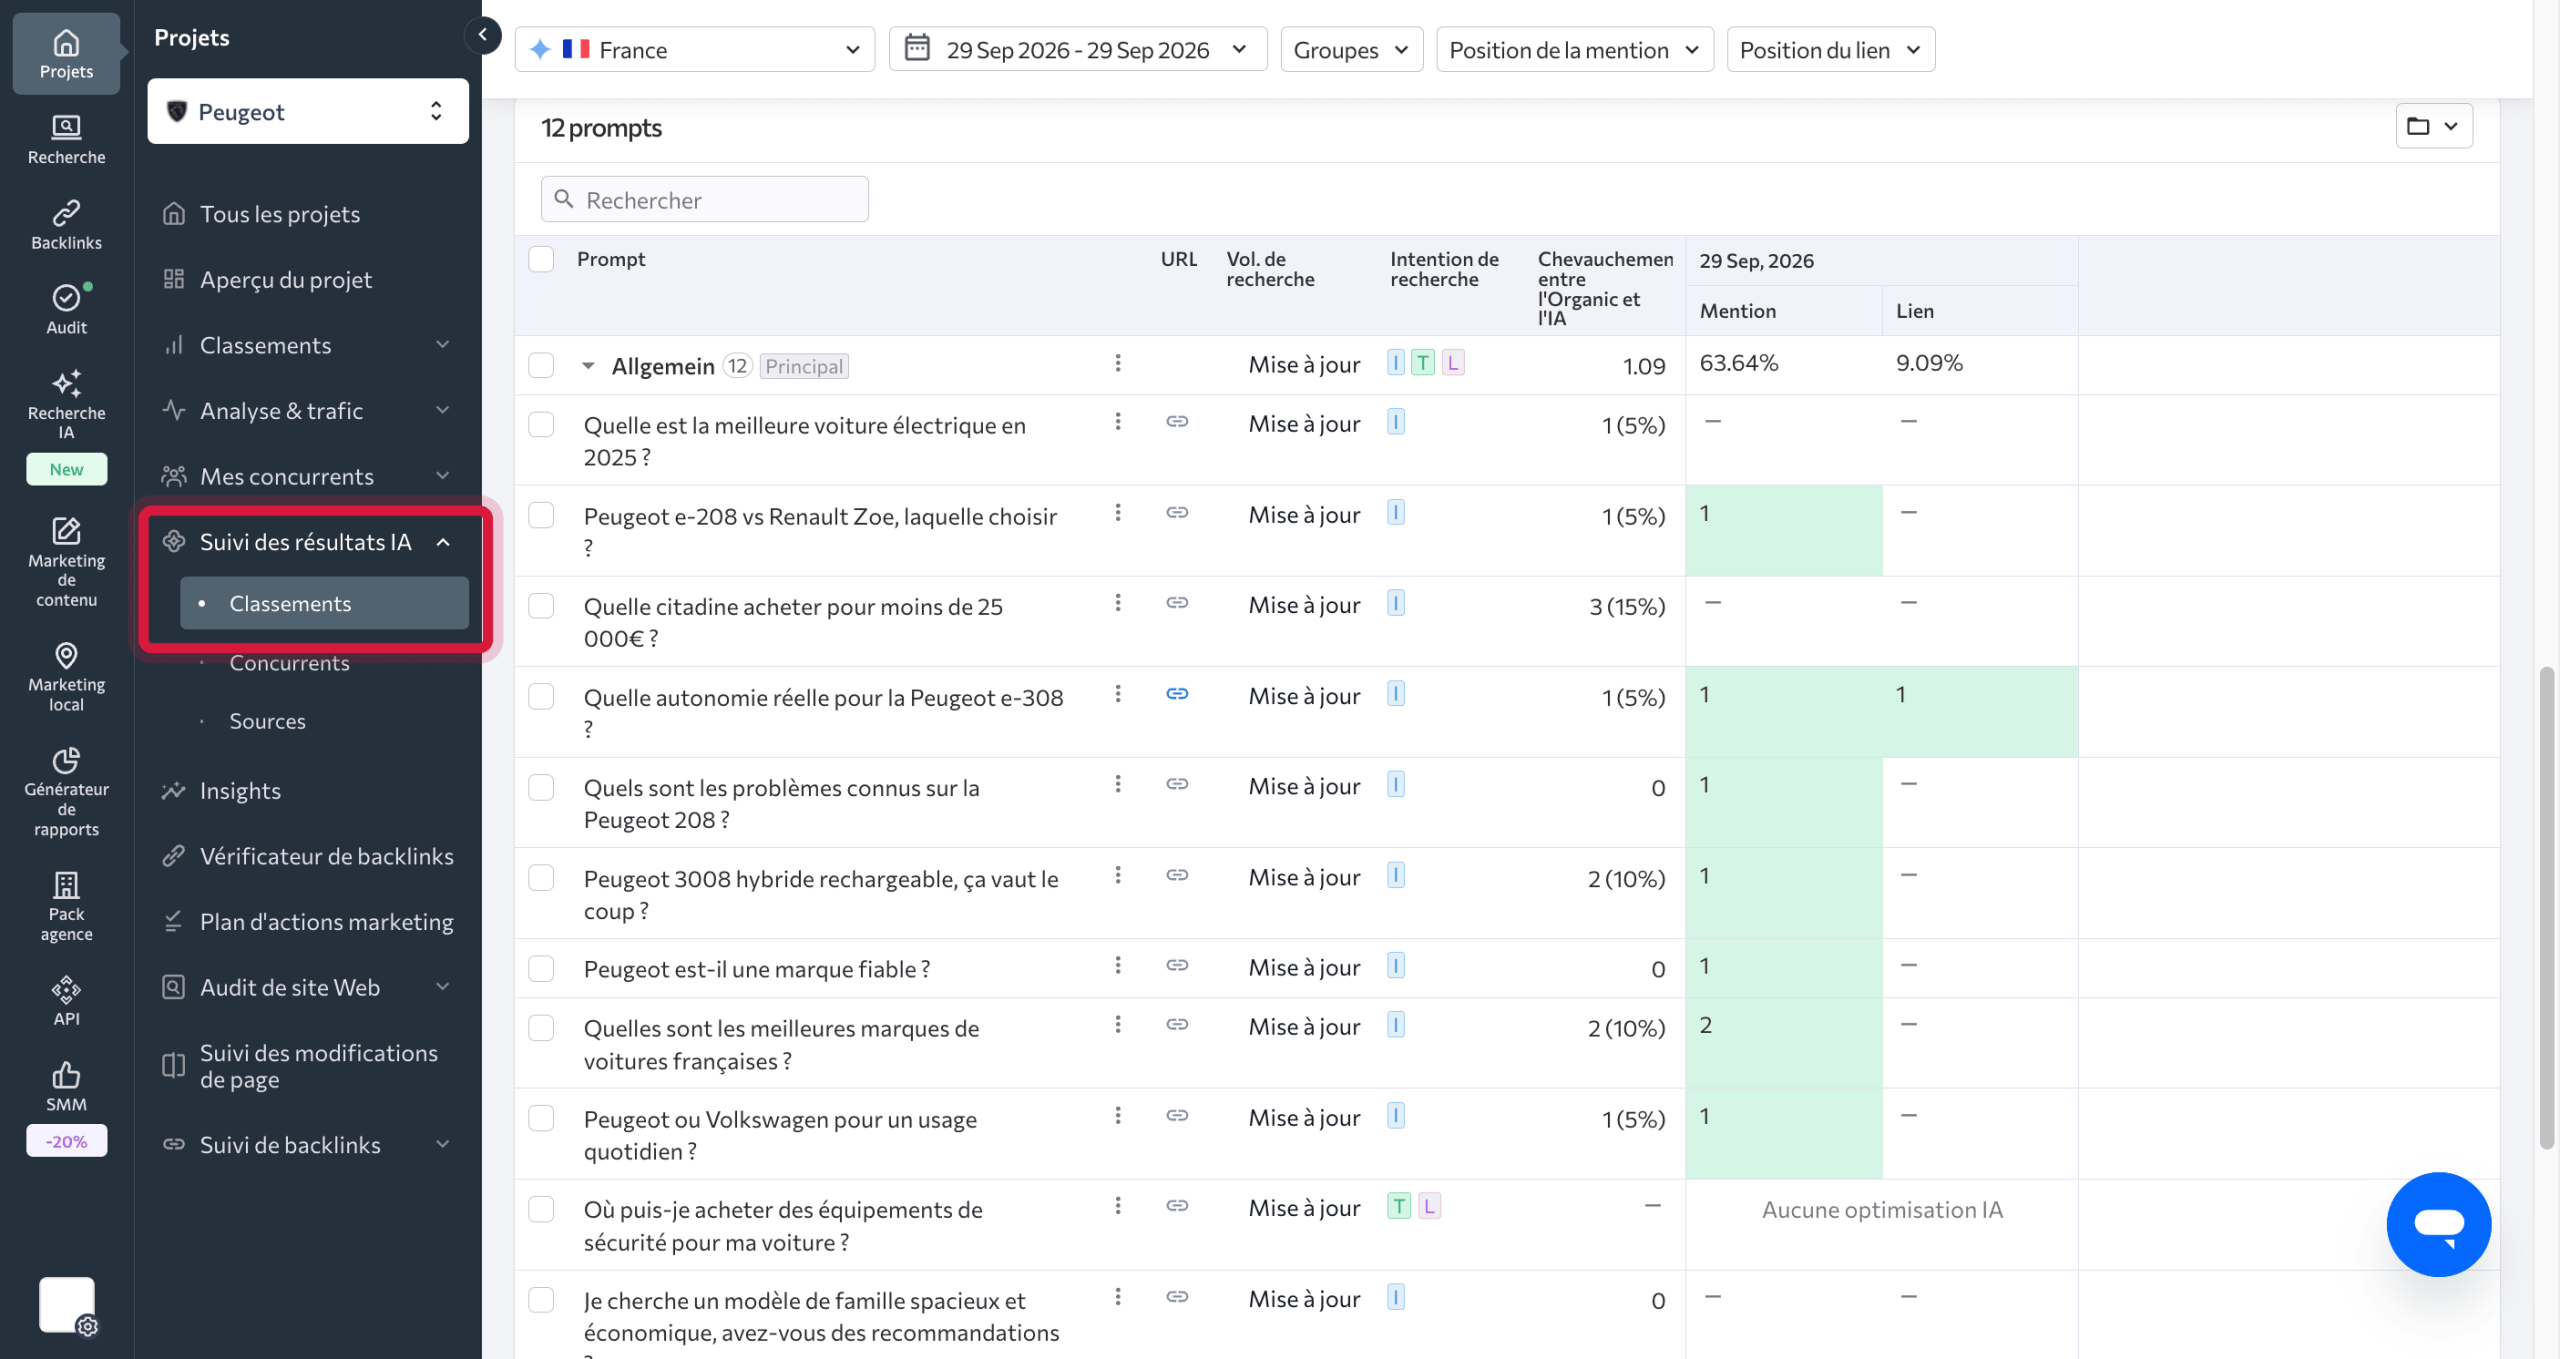
Task: Open the Position de la mention dropdown
Action: (1575, 49)
